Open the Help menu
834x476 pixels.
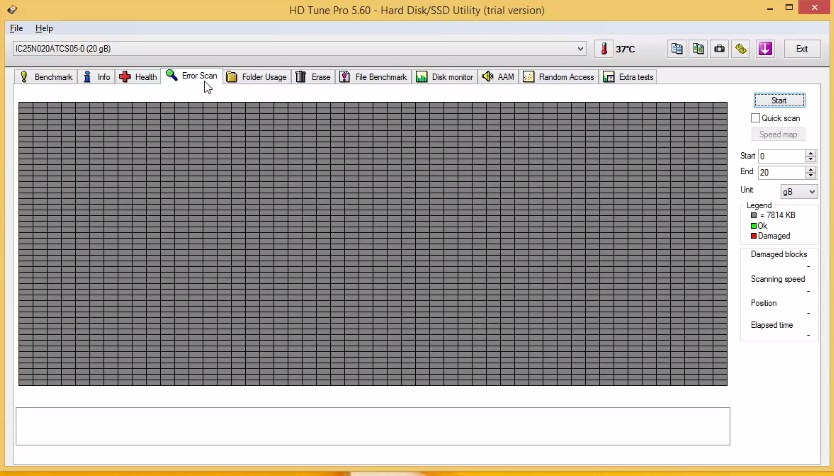coord(44,28)
